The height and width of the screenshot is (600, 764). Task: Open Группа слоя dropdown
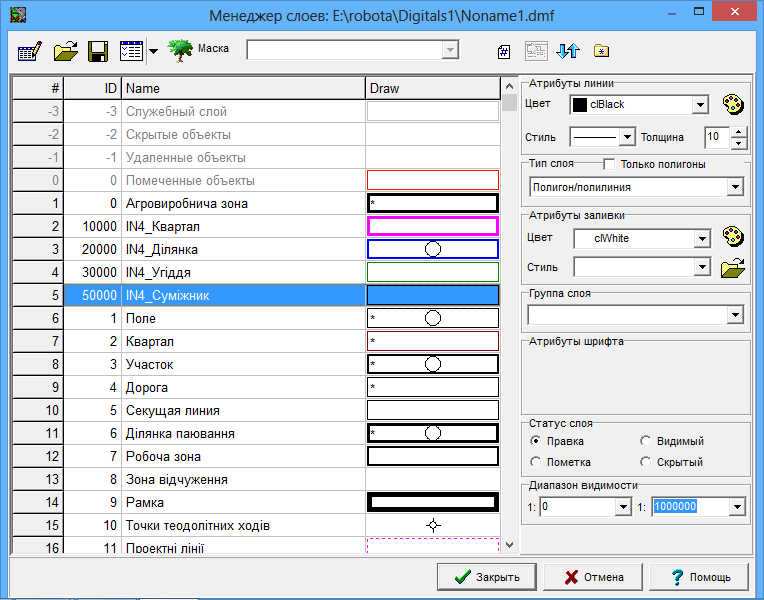(x=735, y=315)
